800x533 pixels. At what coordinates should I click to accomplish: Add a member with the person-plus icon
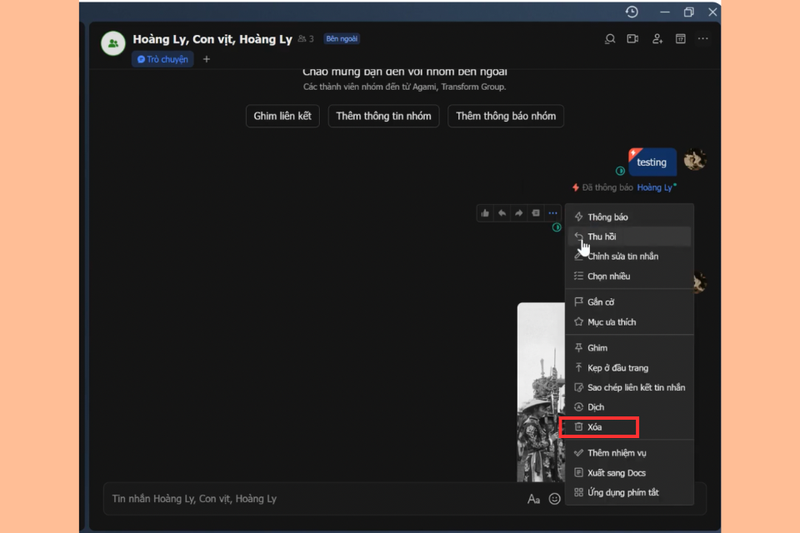[x=657, y=39]
